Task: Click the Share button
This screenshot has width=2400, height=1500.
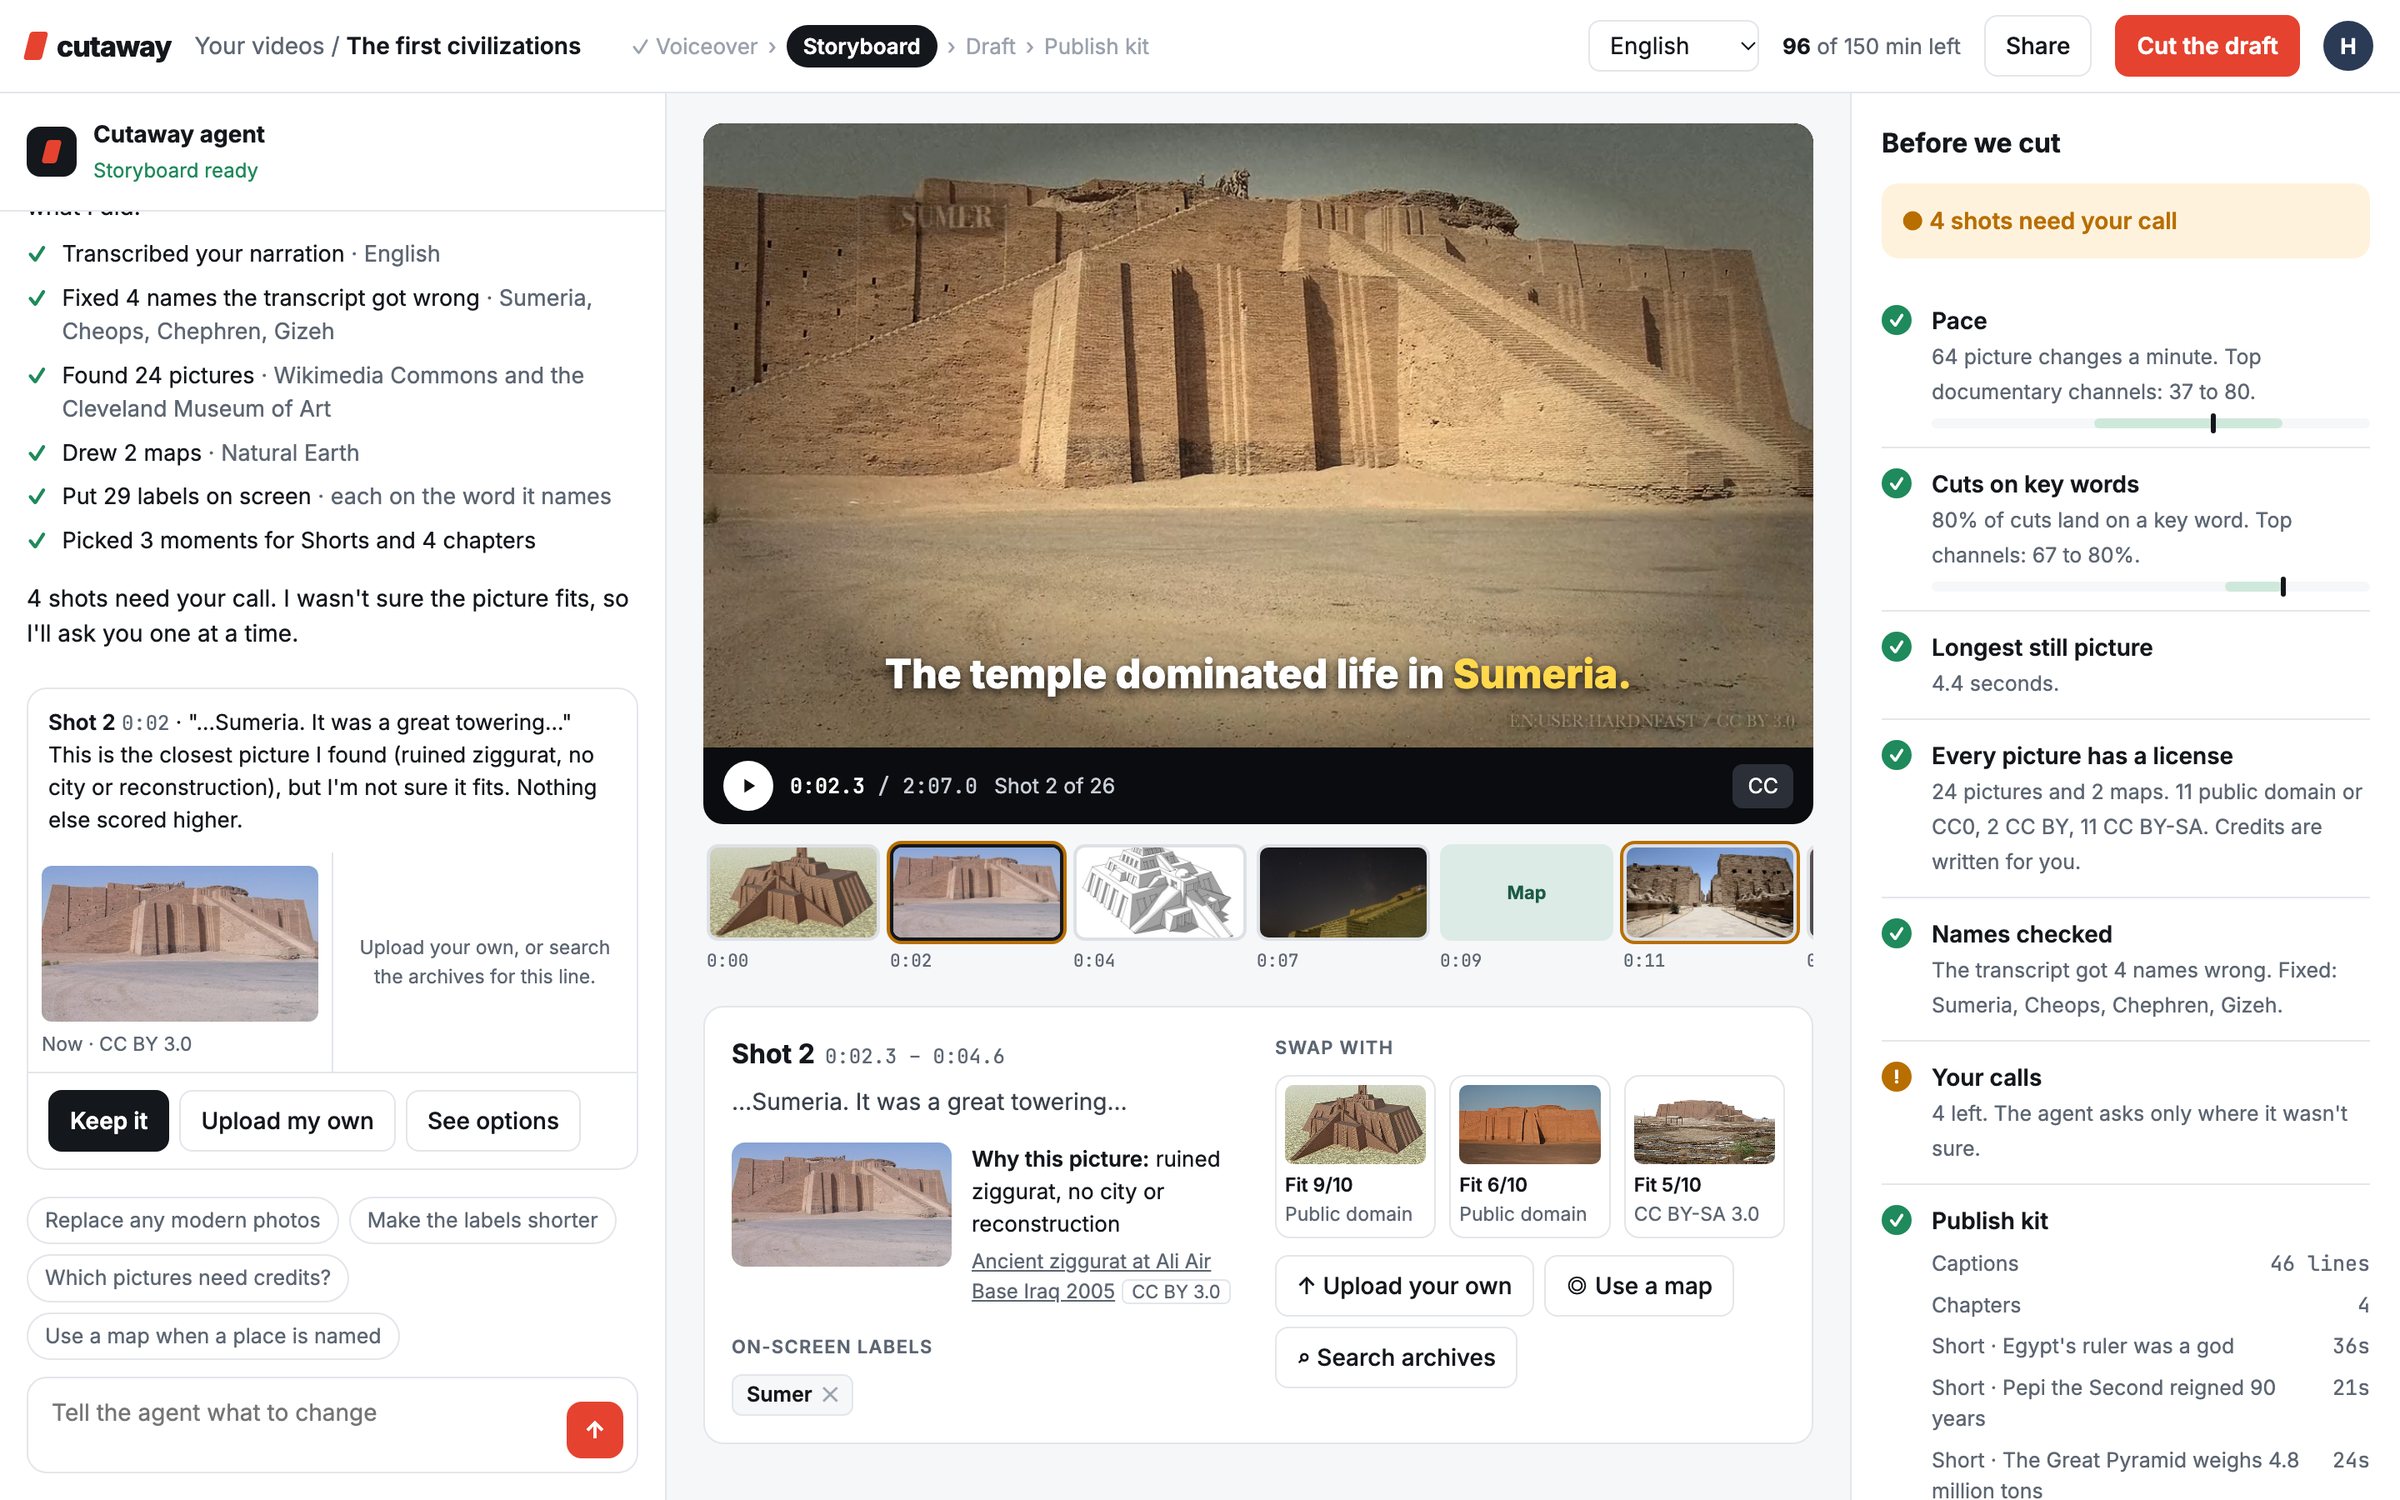Action: point(2037,46)
